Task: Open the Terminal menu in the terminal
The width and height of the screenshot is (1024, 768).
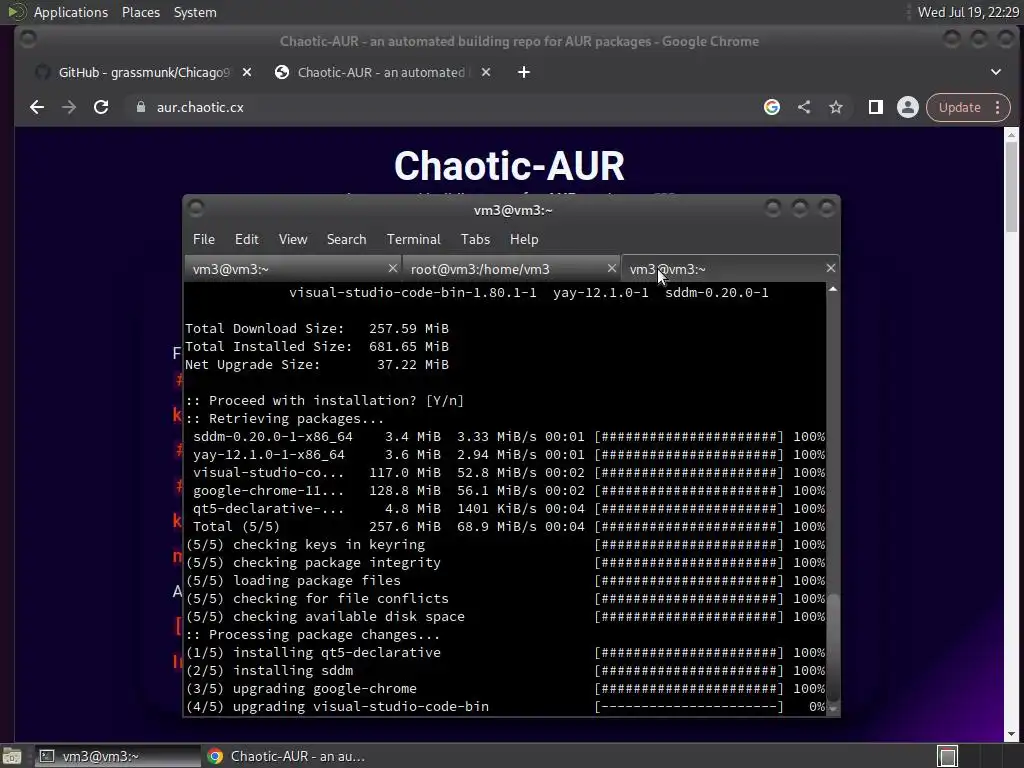Action: point(413,239)
